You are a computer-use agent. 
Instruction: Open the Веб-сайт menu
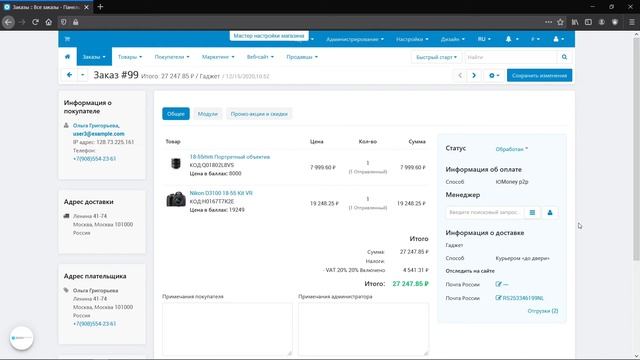coord(260,57)
